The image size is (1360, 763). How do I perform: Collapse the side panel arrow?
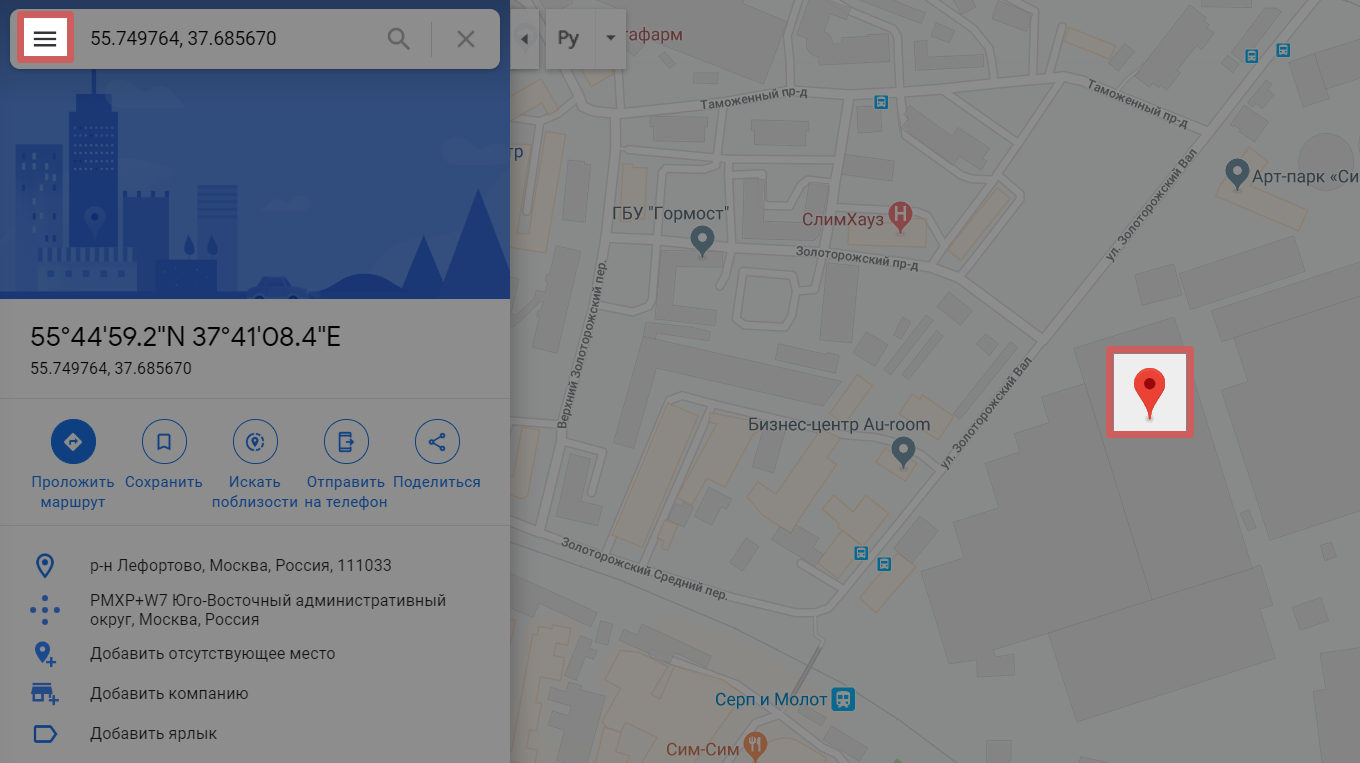pos(525,39)
